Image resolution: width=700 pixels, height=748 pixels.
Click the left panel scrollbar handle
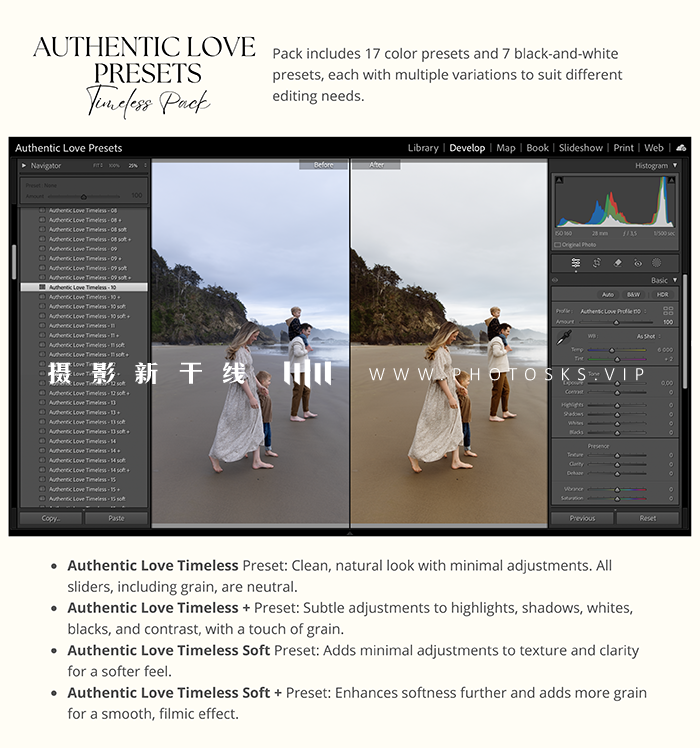coord(14,262)
